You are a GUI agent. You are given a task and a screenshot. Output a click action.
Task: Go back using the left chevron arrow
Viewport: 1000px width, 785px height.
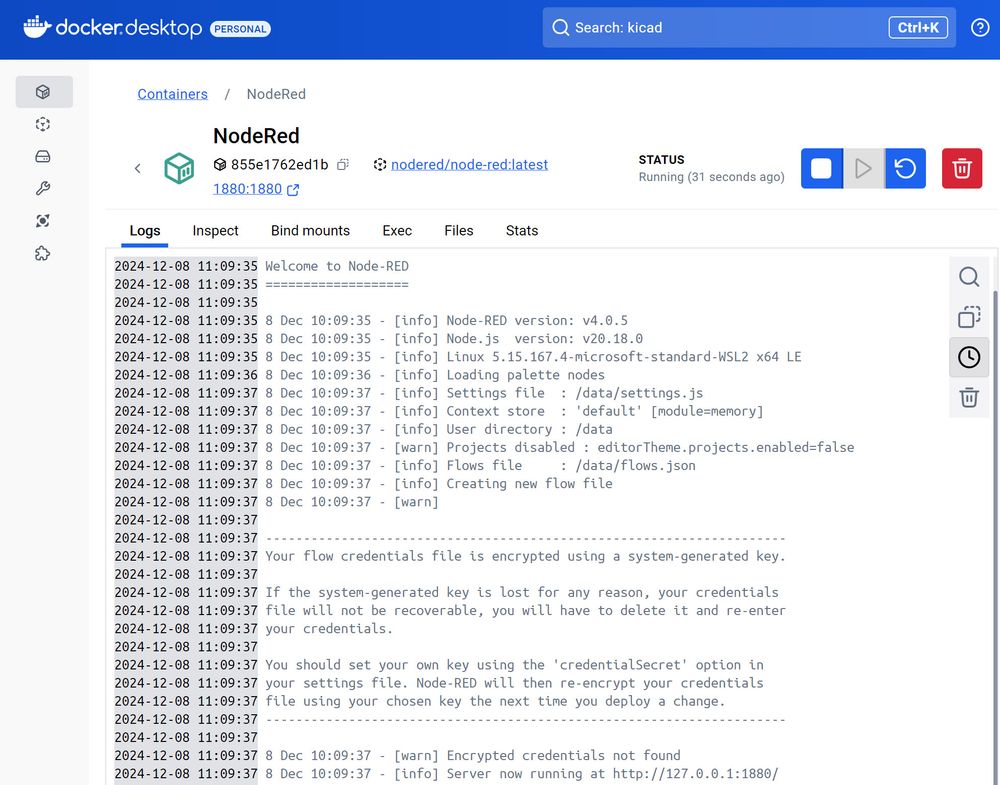pos(138,168)
